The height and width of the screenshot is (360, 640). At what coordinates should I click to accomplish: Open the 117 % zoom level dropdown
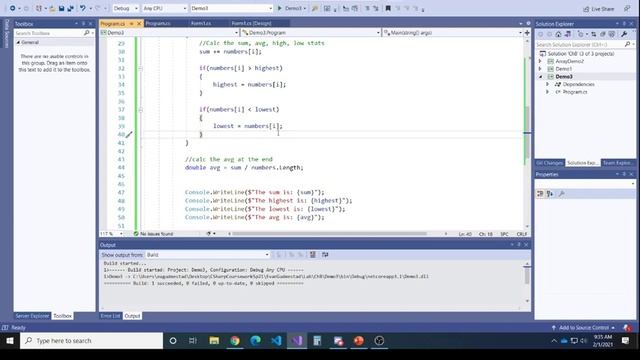[111, 234]
